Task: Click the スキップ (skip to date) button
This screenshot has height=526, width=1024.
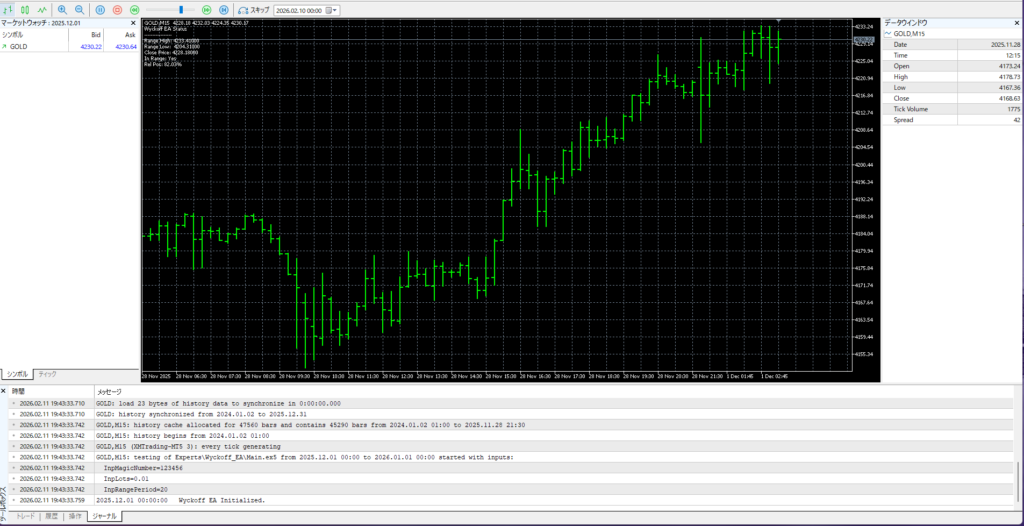Action: pos(254,9)
